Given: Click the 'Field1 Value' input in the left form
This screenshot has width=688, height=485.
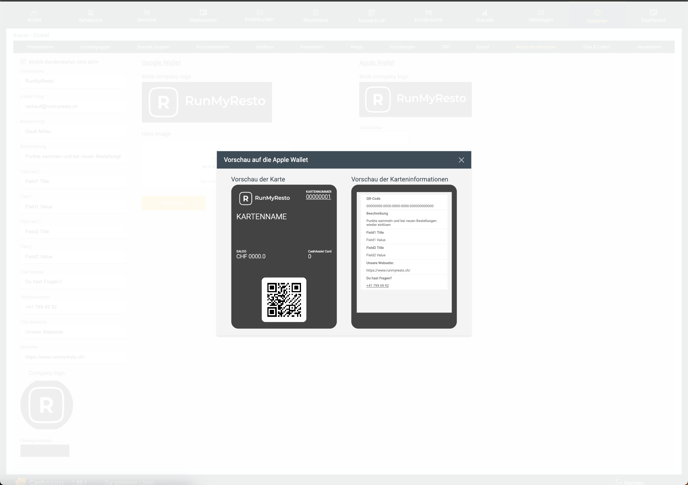Looking at the screenshot, I should tap(73, 206).
